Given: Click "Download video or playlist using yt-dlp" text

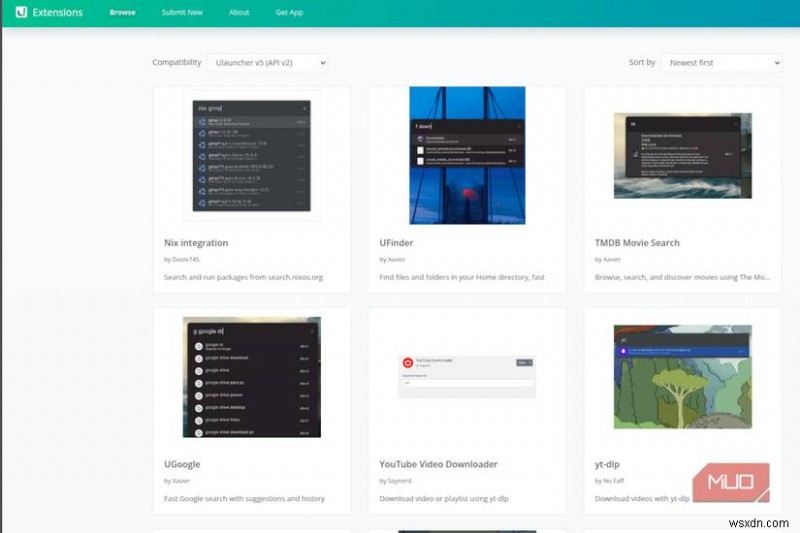Looking at the screenshot, I should (x=444, y=498).
